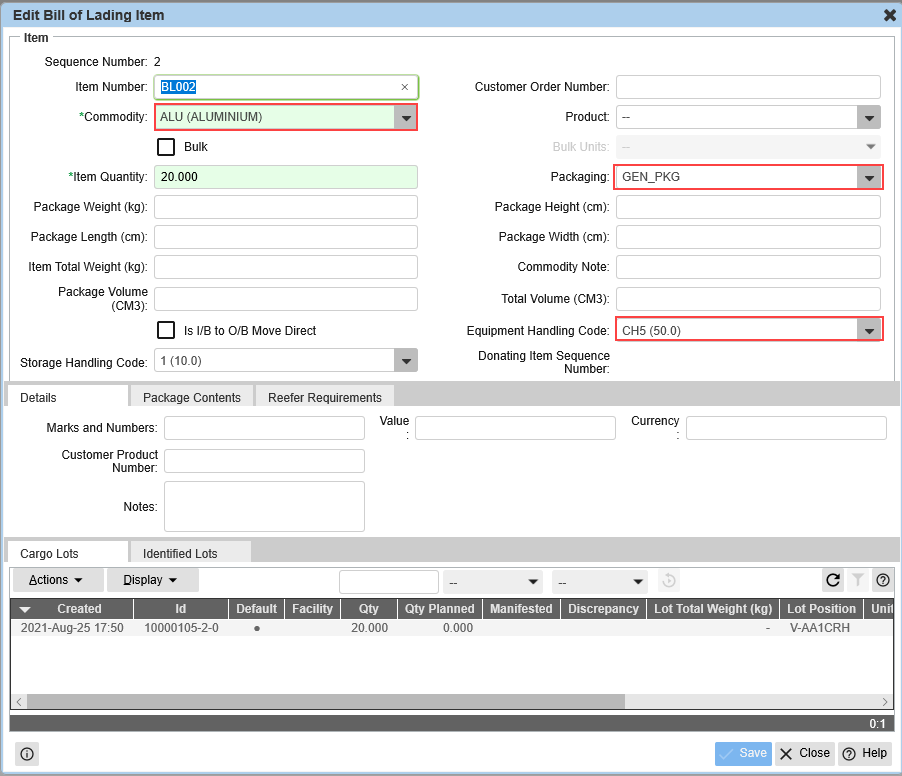Click the Save button

coord(743,754)
